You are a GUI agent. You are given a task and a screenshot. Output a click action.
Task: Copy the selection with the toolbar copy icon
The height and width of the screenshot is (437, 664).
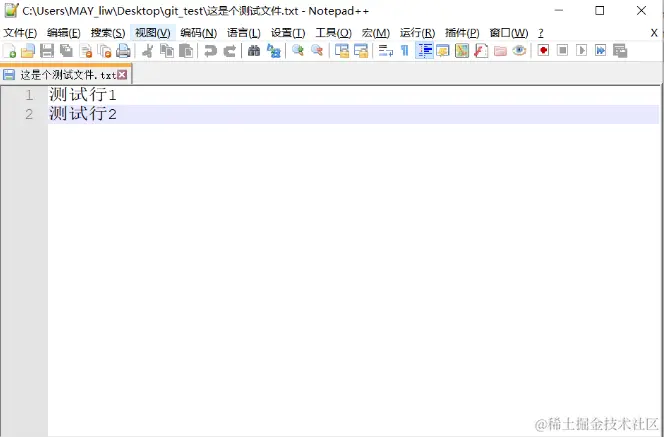pyautogui.click(x=166, y=51)
